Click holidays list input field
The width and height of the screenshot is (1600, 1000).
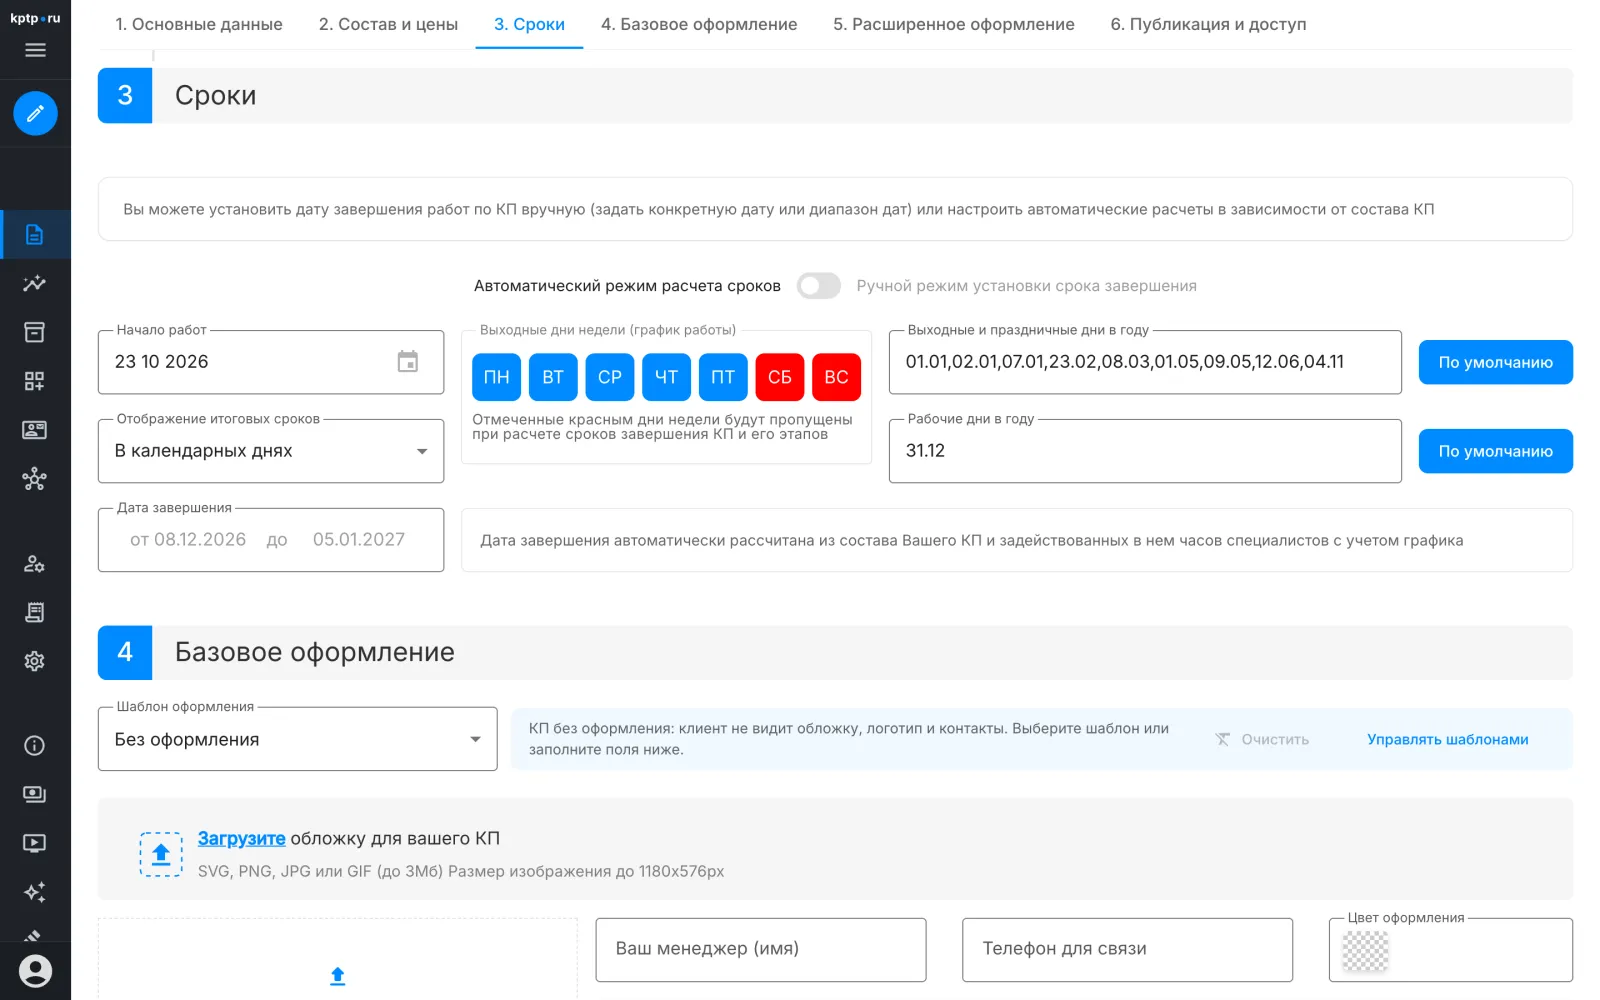1145,362
